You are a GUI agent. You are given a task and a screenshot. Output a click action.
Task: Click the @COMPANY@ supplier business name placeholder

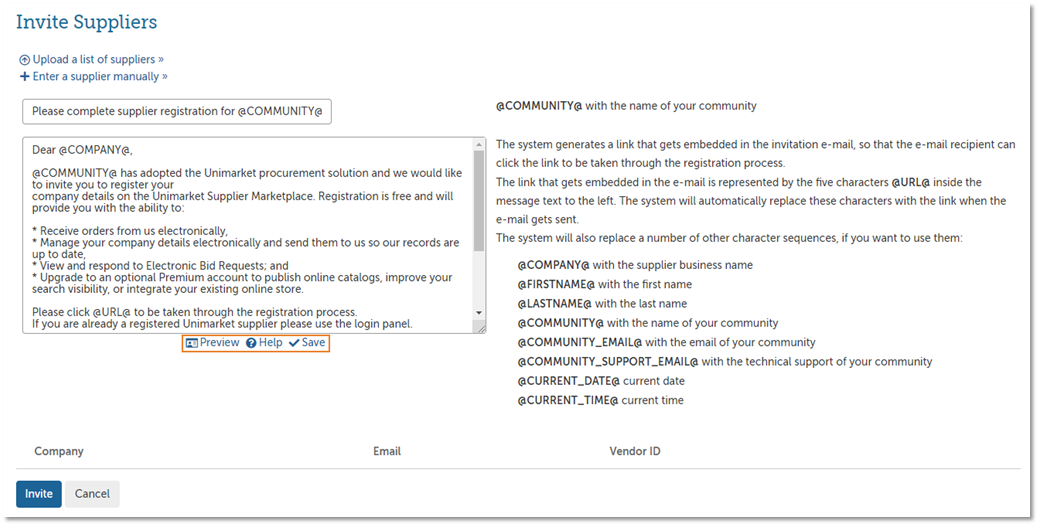(635, 265)
